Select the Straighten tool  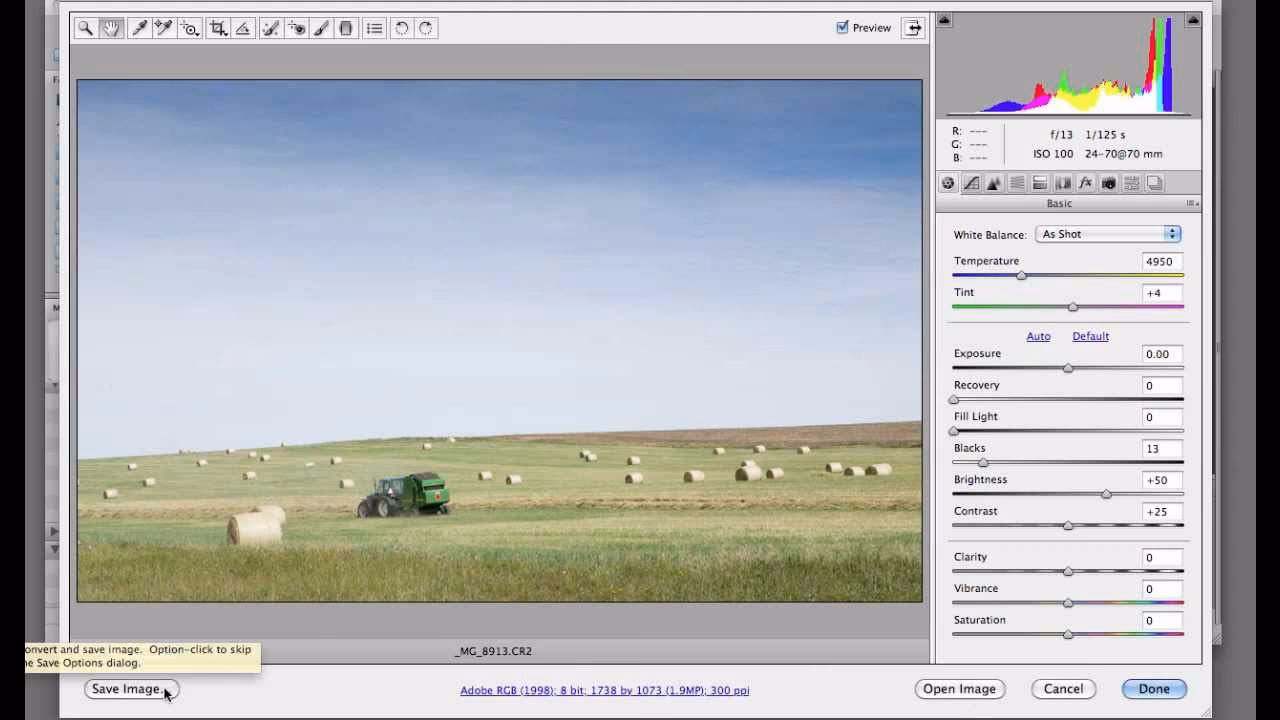tap(243, 28)
